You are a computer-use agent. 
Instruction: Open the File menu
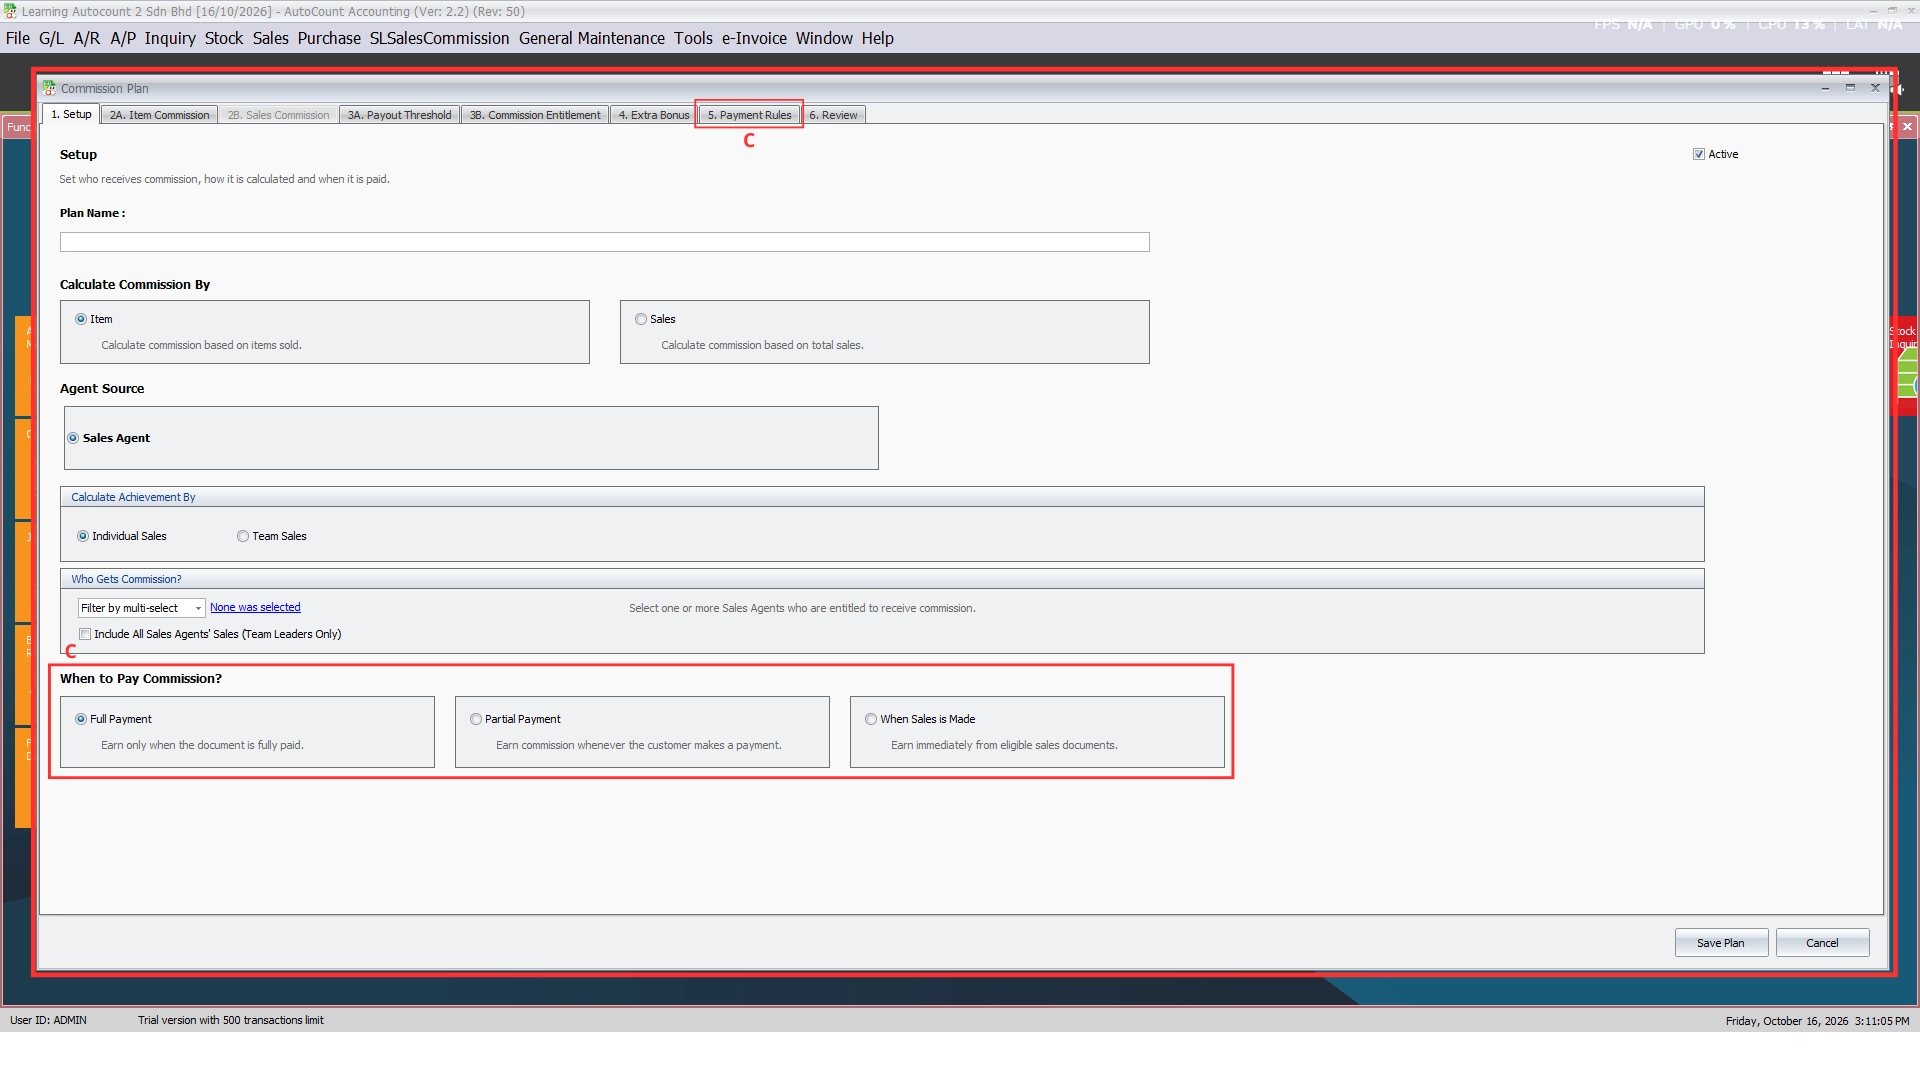tap(18, 38)
